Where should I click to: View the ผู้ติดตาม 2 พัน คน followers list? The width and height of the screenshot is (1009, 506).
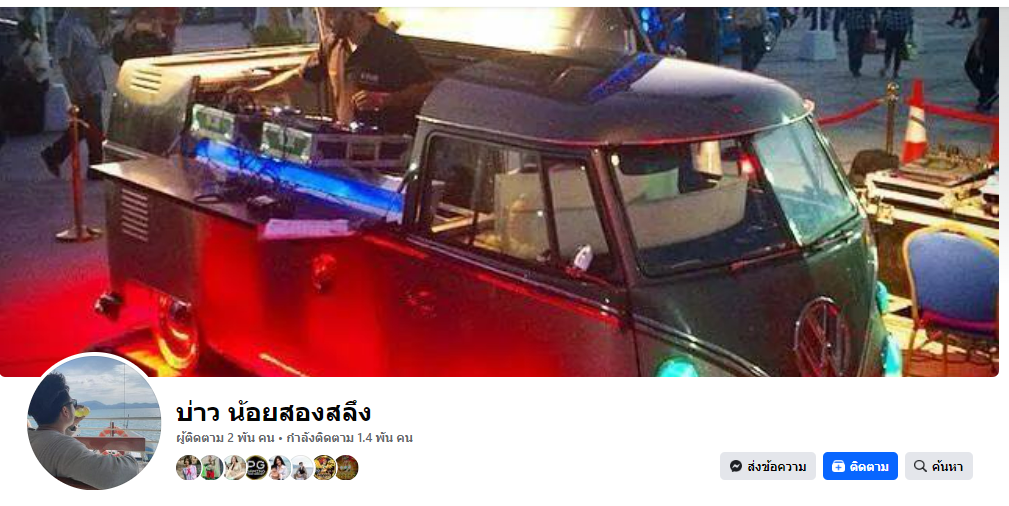point(225,438)
